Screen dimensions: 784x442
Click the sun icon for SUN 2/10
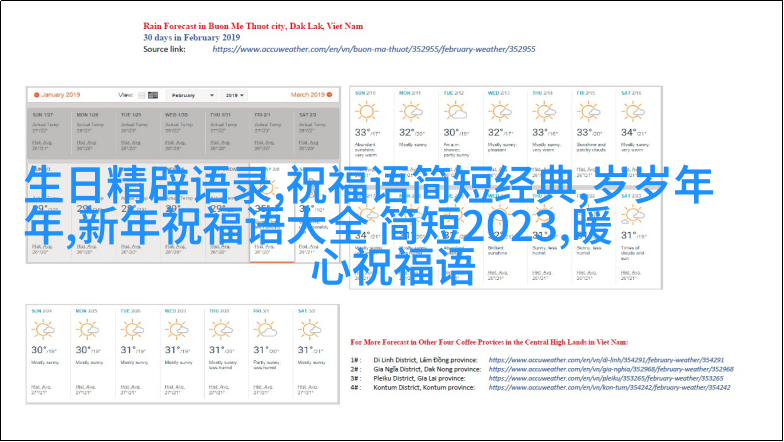point(366,112)
